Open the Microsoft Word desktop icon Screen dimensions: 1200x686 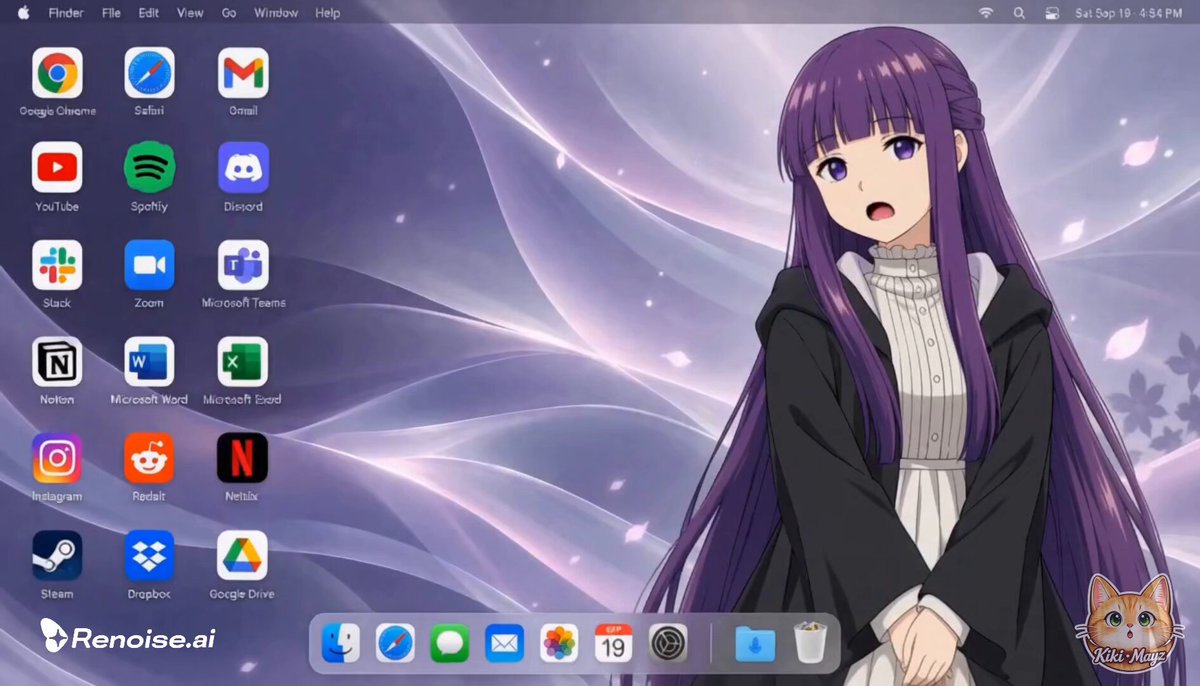pyautogui.click(x=149, y=361)
